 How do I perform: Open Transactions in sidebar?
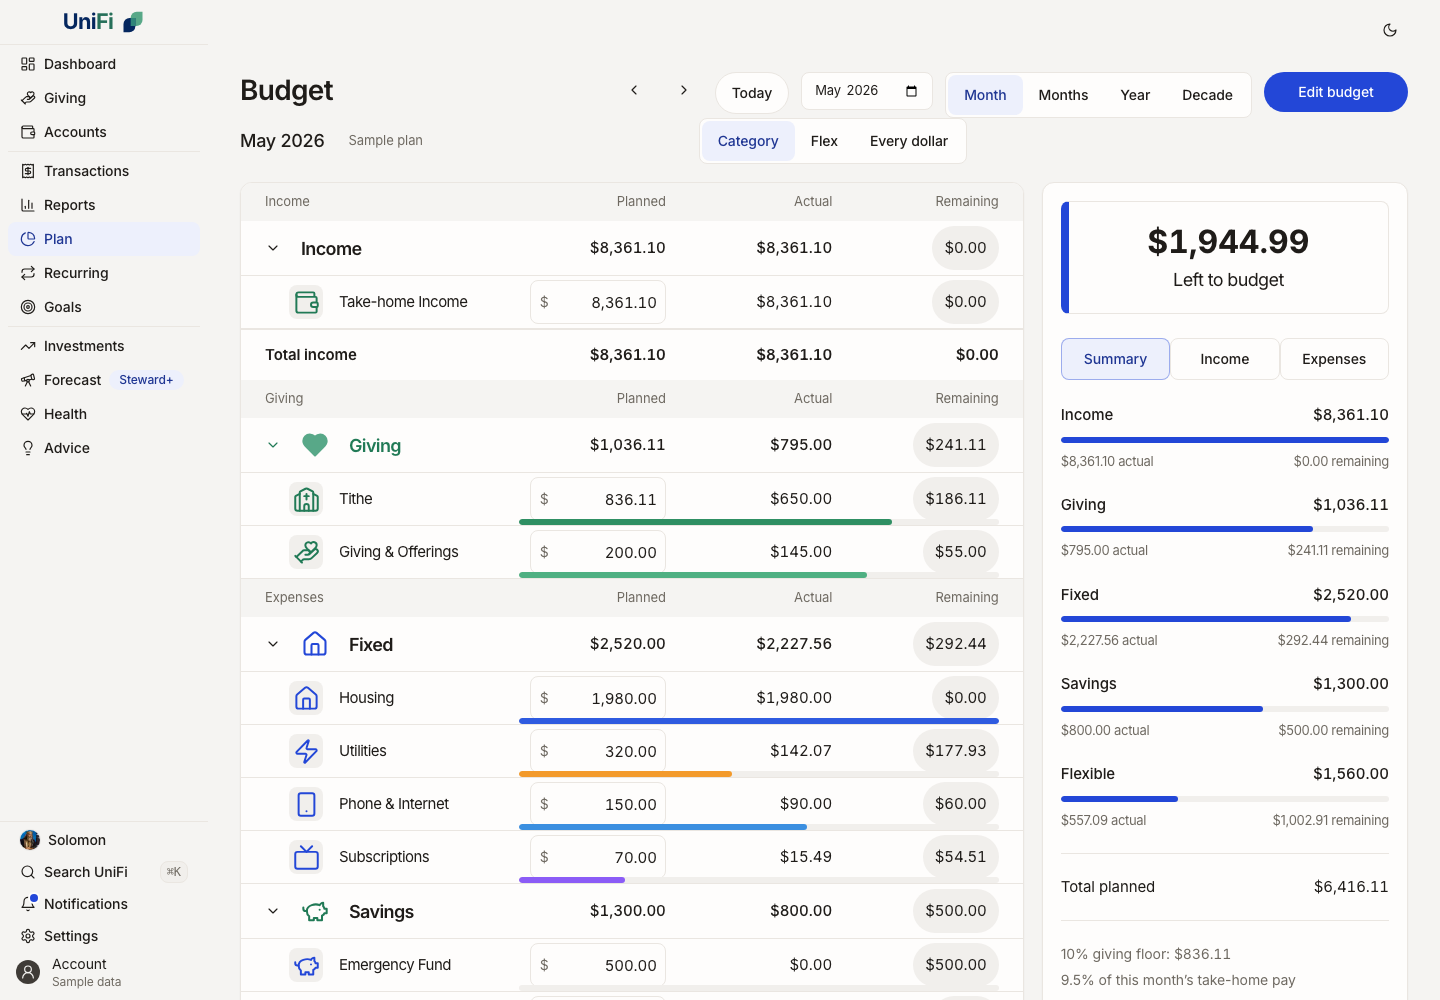pos(104,171)
